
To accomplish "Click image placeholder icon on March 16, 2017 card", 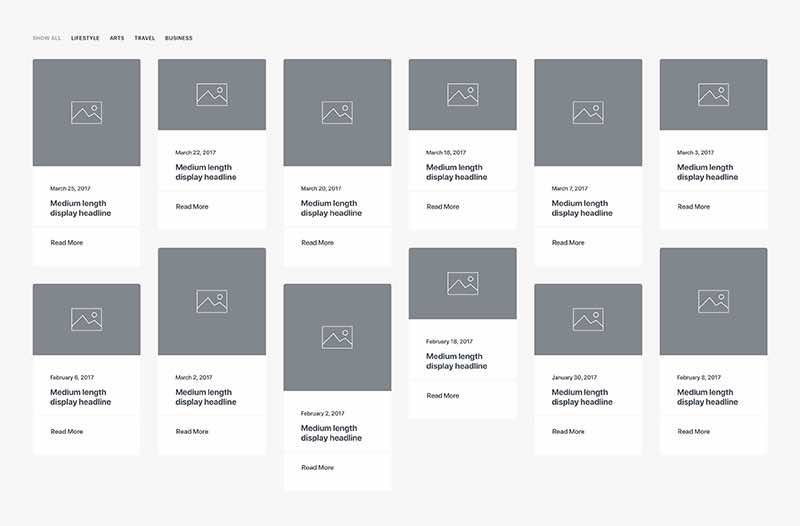I will (462, 95).
